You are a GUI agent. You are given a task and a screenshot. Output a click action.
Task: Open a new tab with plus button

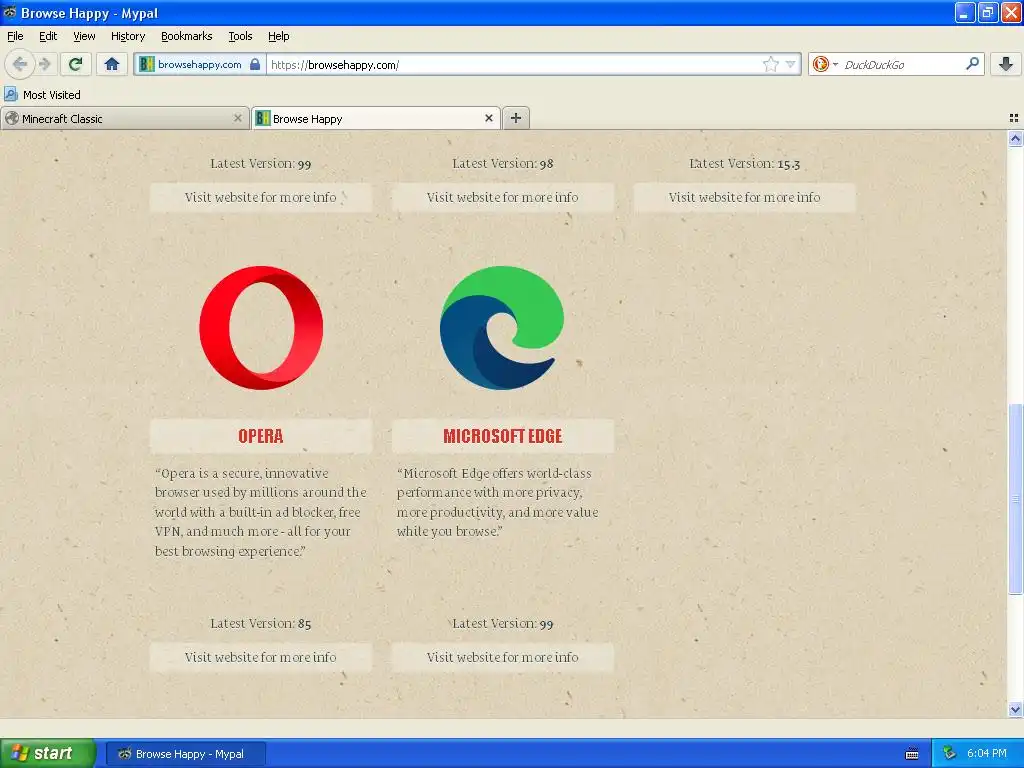(515, 118)
